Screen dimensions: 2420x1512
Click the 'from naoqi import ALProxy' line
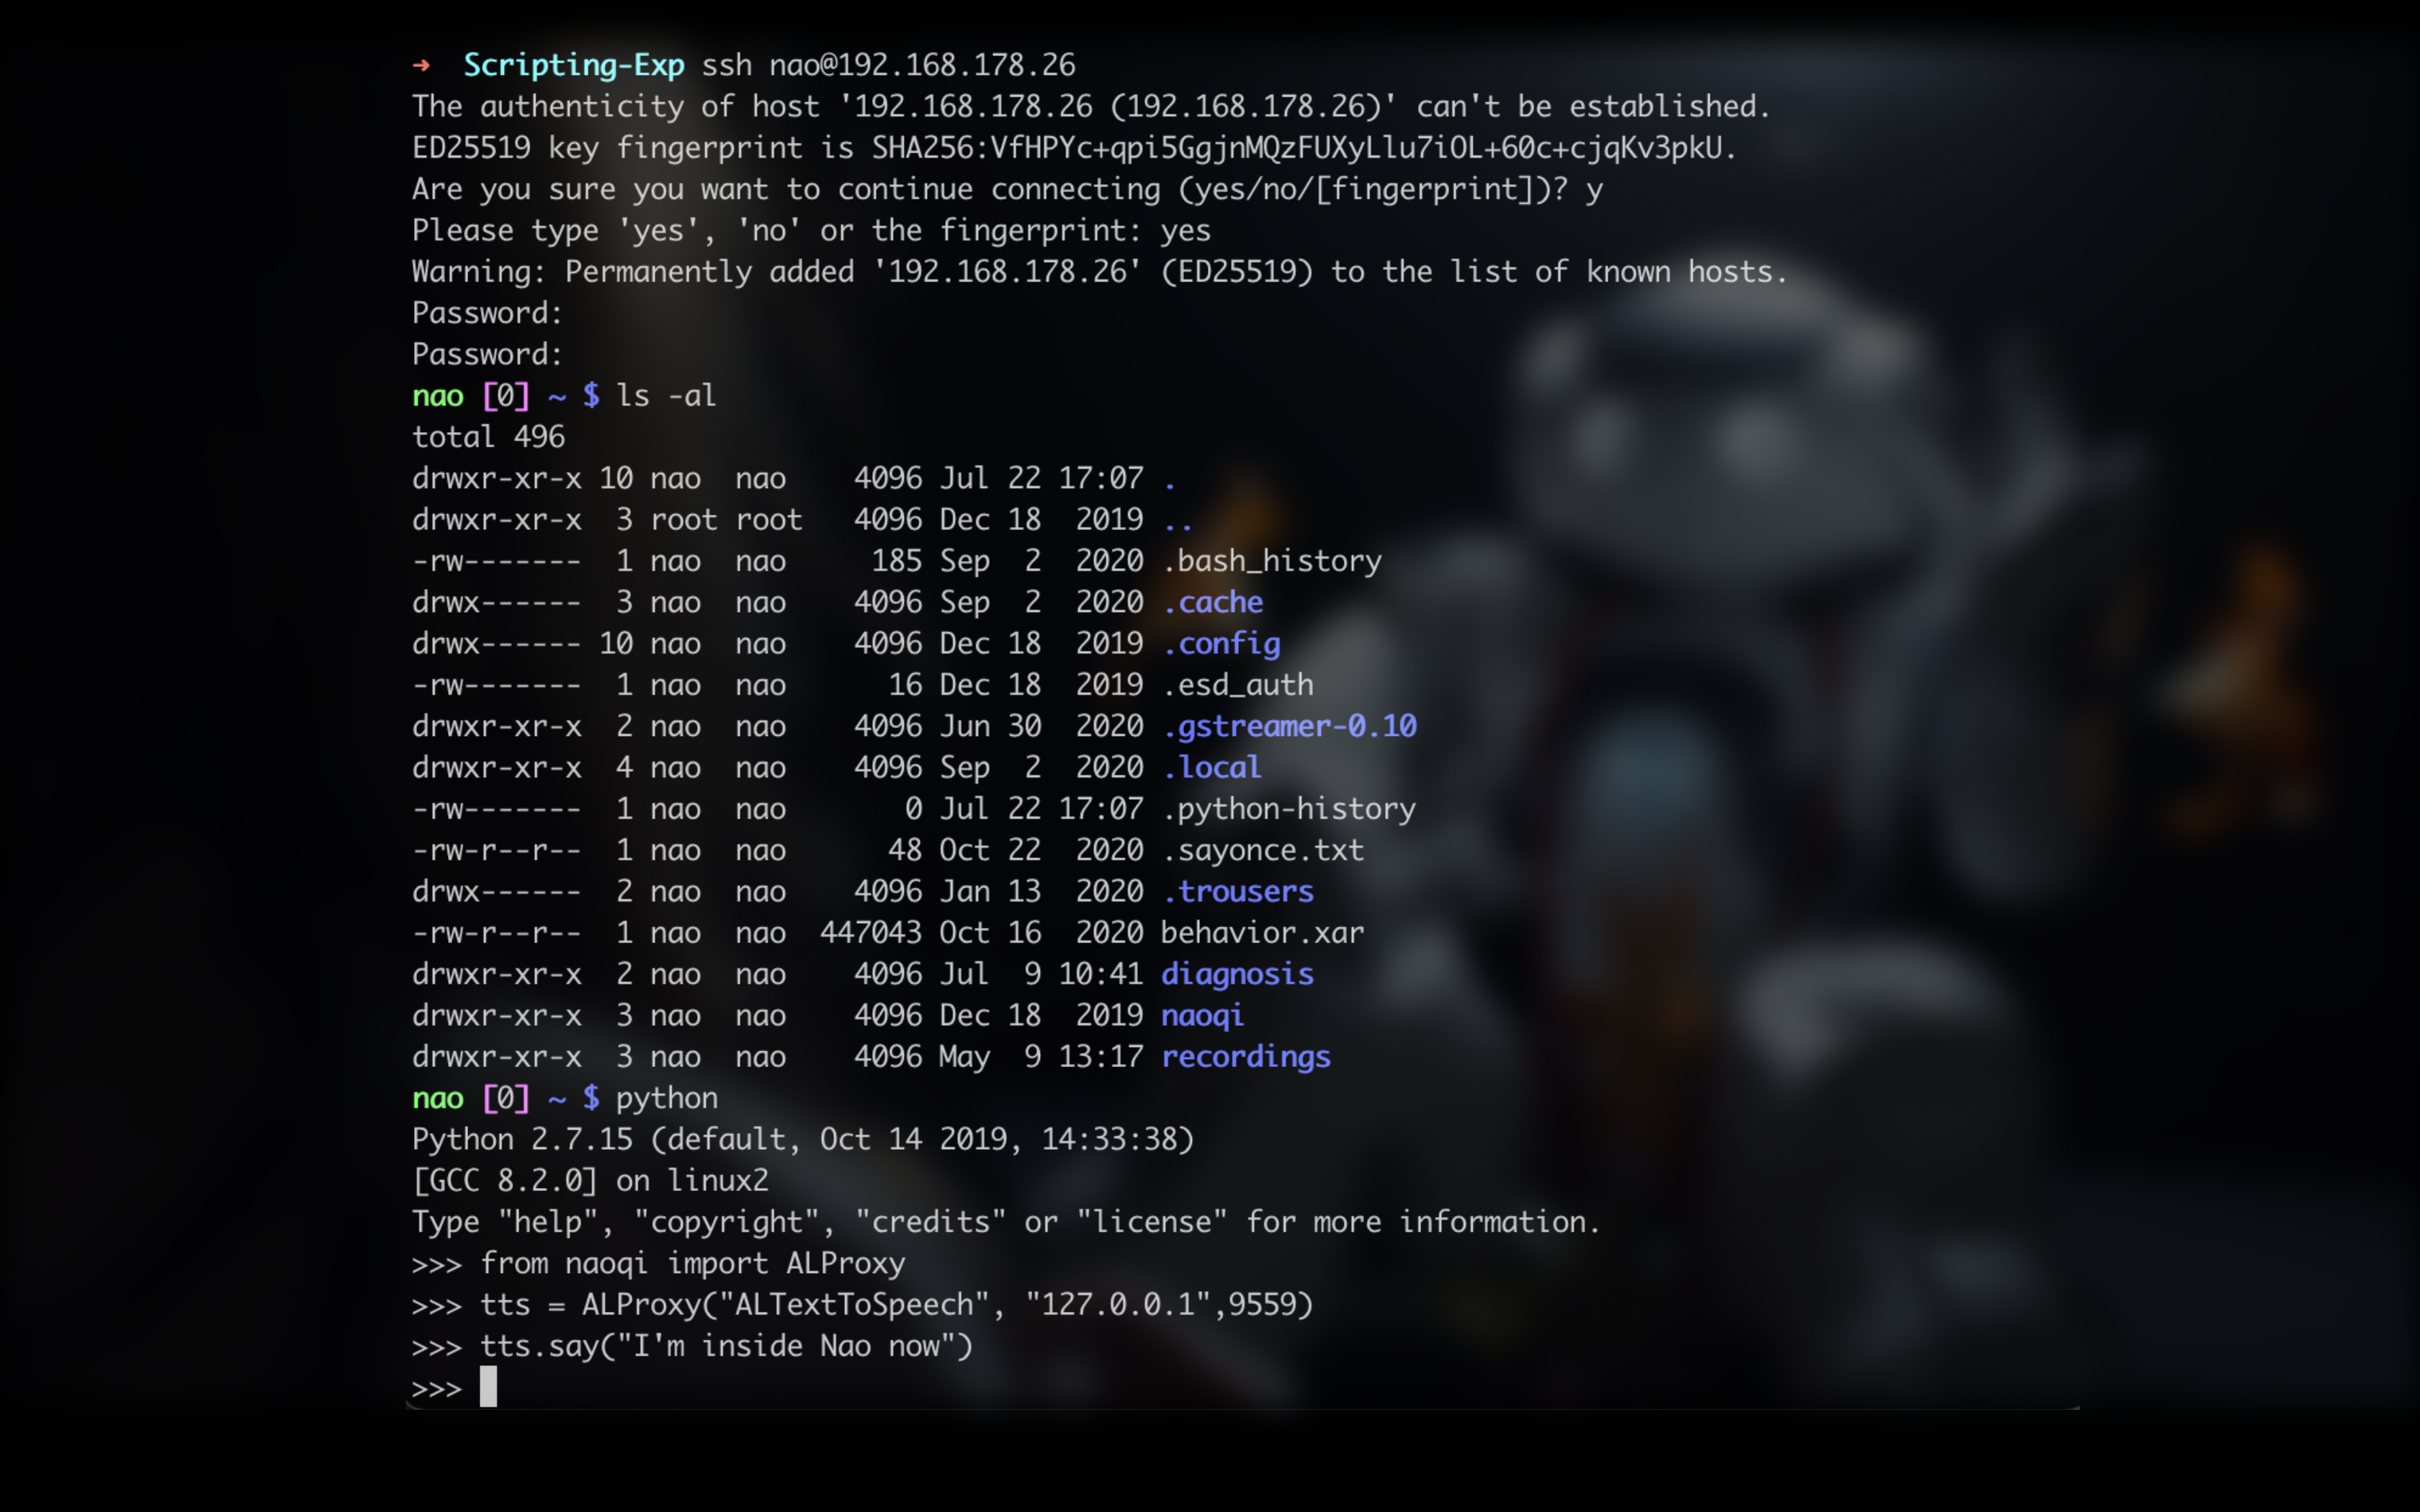(x=658, y=1264)
